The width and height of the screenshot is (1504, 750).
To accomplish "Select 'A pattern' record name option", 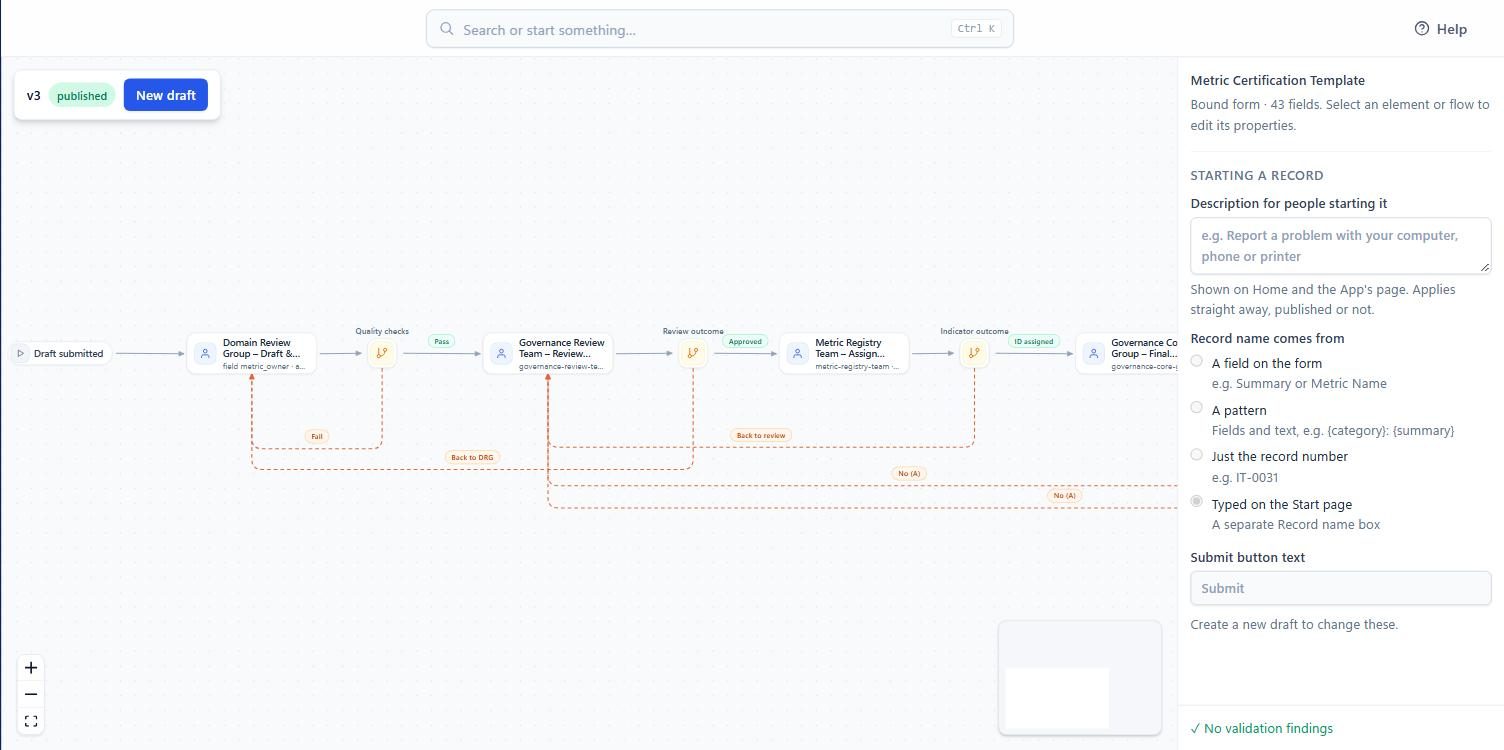I will tap(1196, 408).
